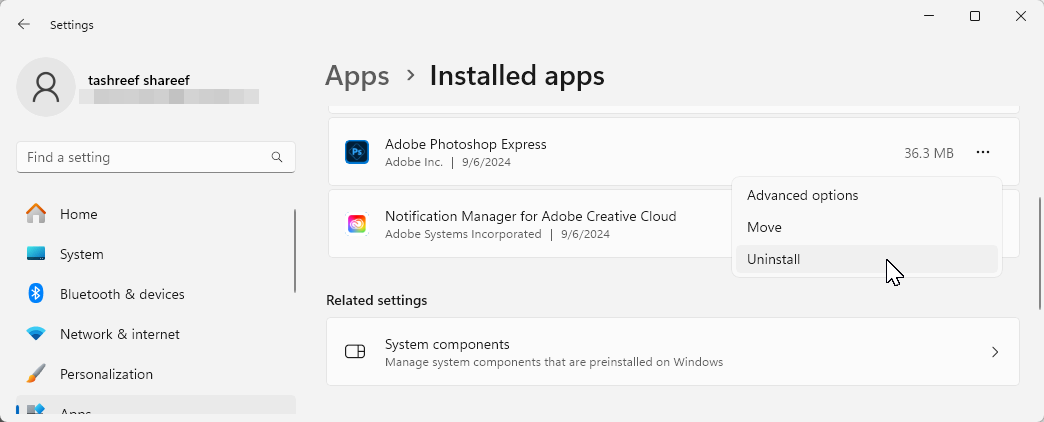
Task: Click tashreef shareef account name
Action: tap(138, 80)
